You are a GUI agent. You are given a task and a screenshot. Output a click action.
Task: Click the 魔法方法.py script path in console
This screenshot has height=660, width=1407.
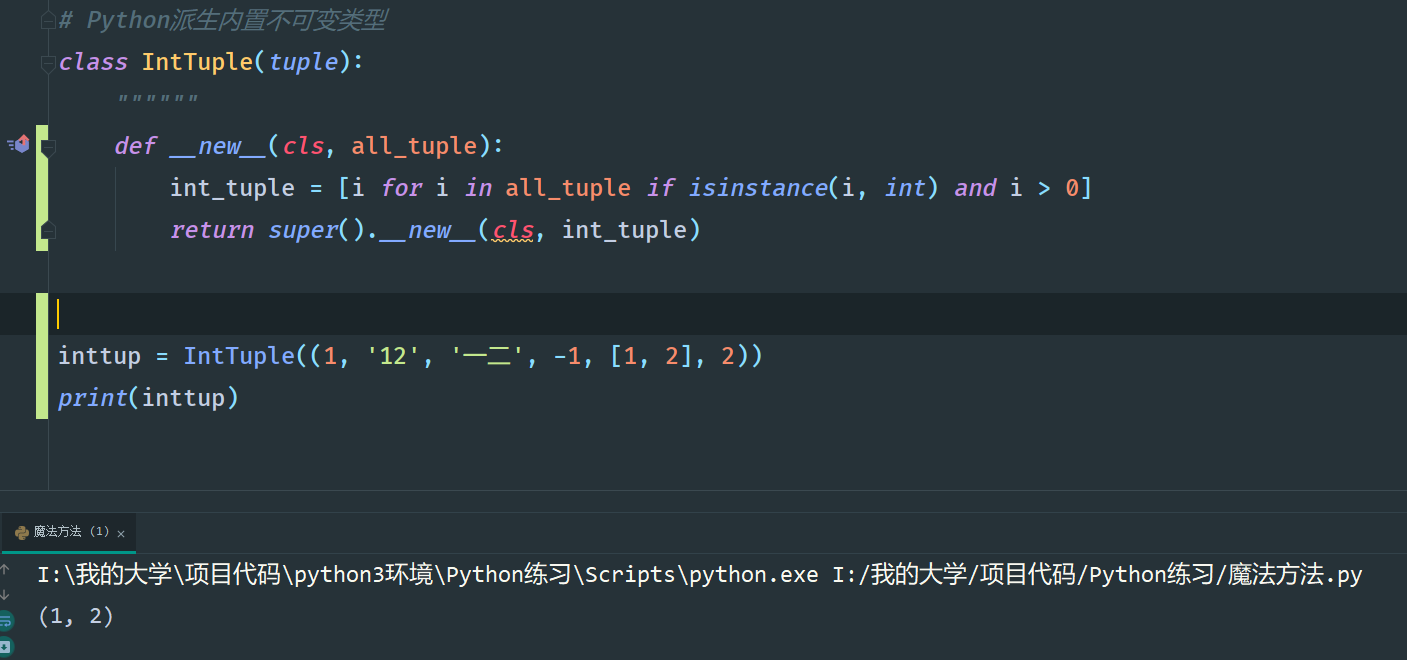pyautogui.click(x=1098, y=575)
